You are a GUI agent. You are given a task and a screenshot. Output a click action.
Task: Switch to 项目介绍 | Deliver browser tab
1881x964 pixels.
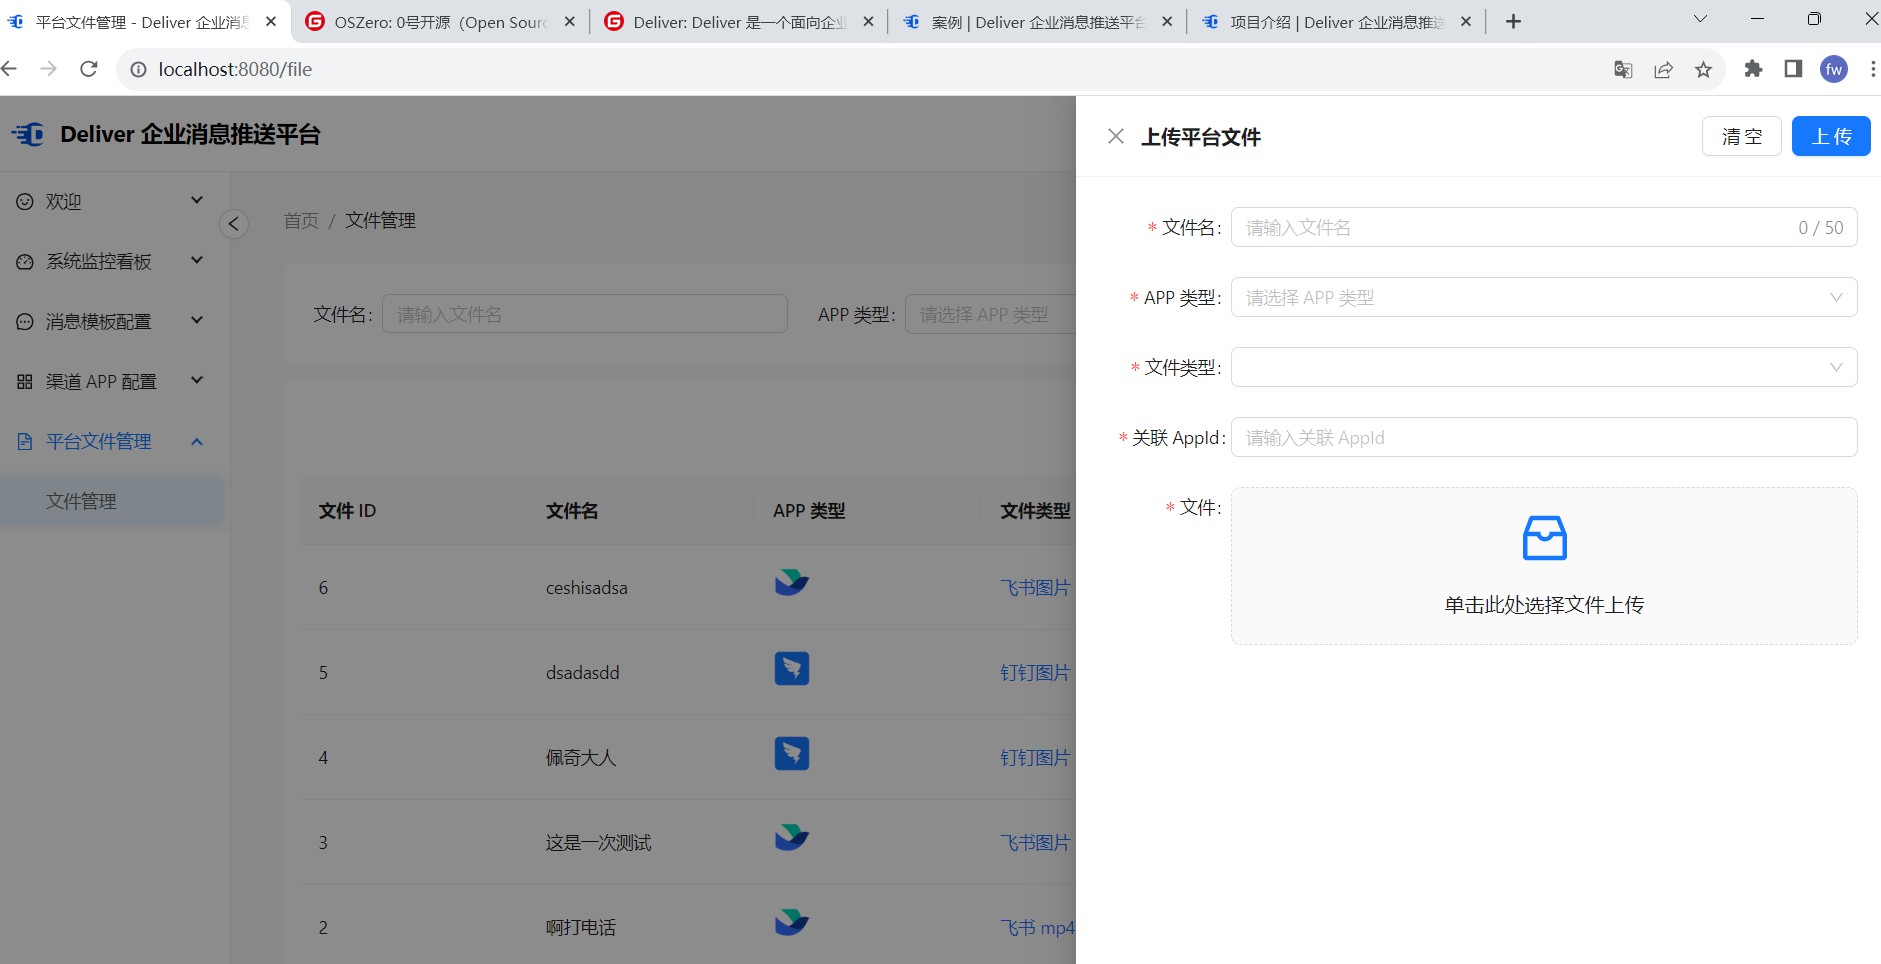pos(1336,21)
